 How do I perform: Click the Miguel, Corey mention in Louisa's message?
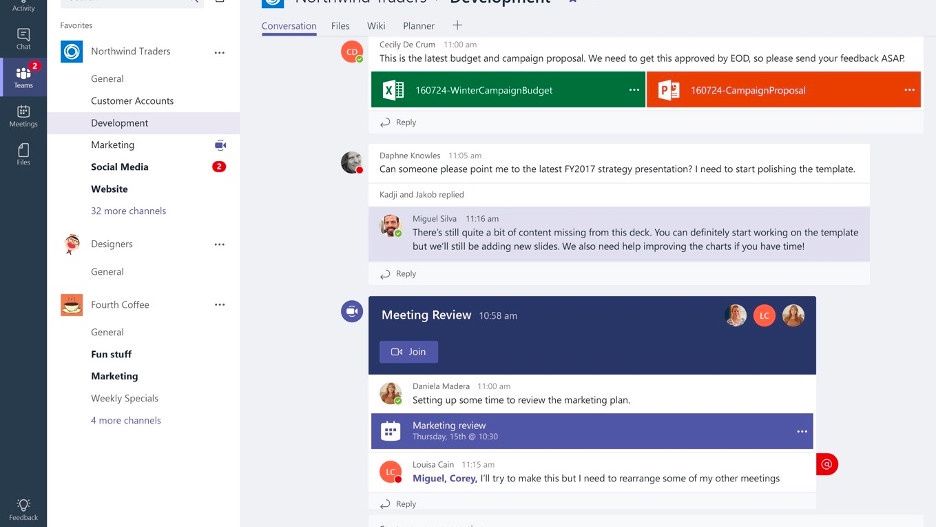coord(445,478)
